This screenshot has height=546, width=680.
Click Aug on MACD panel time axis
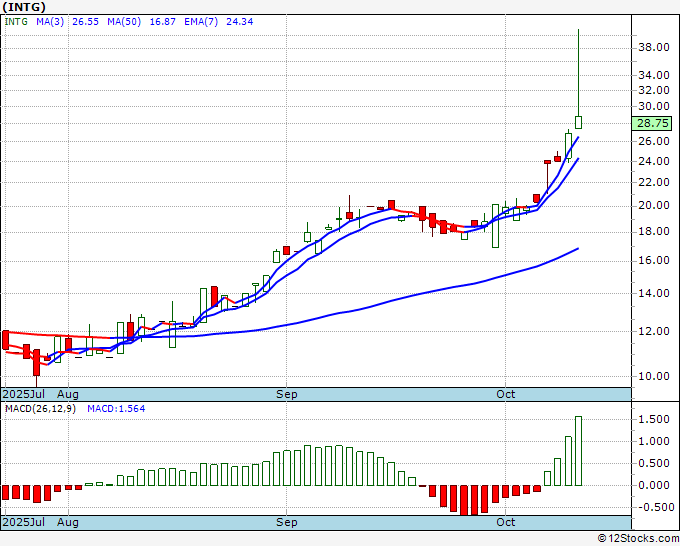[68, 522]
